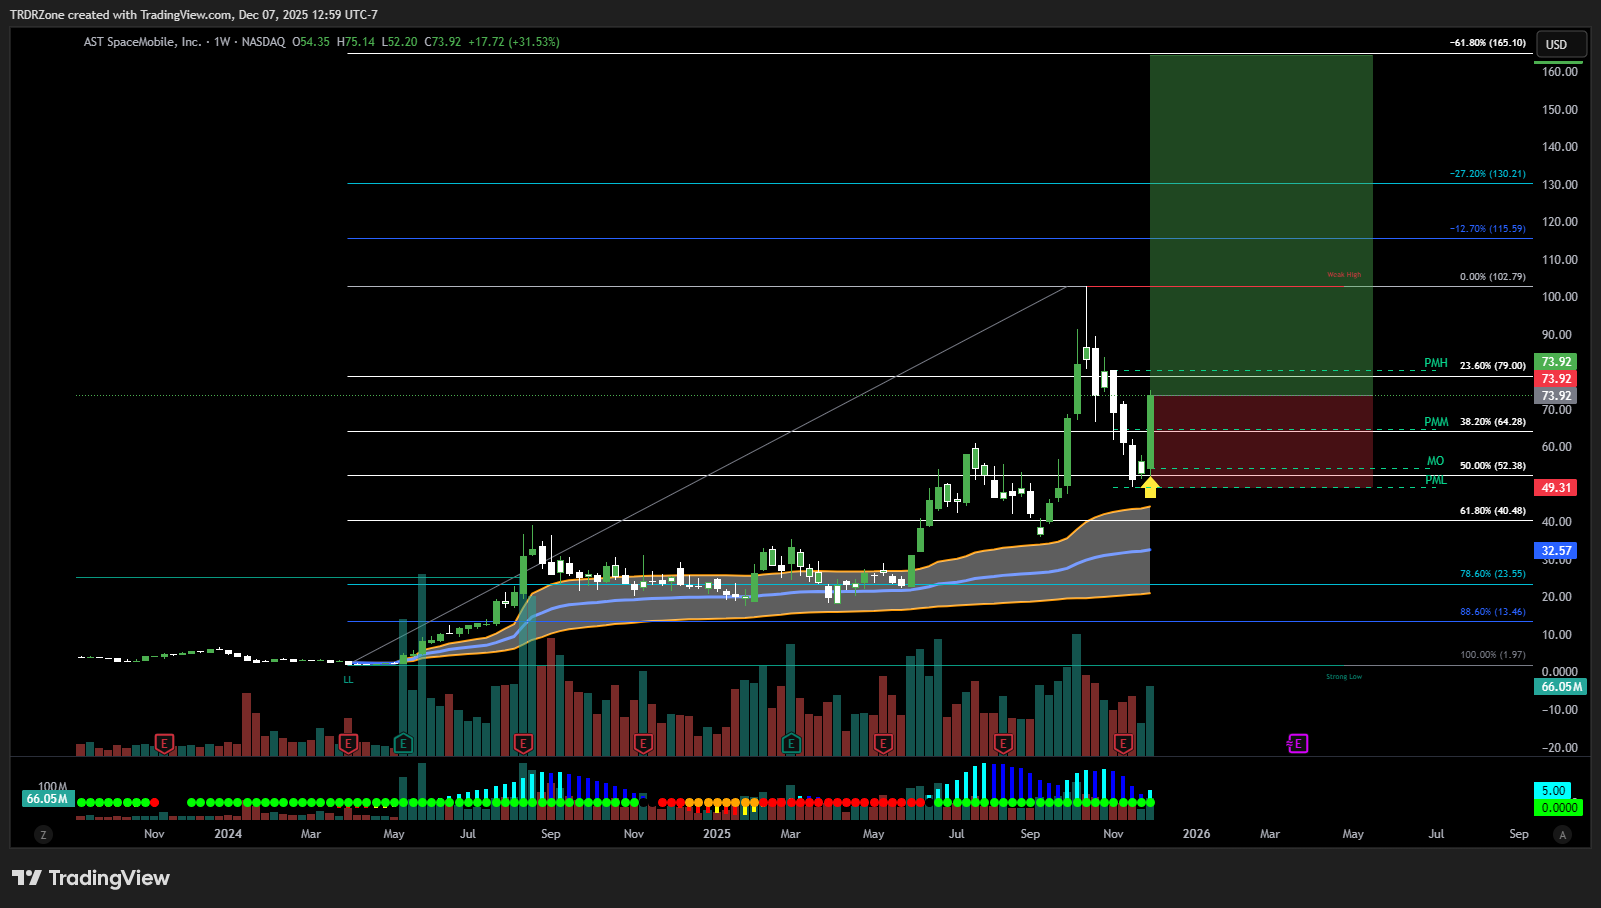Click the 160.00 price axis label
Screen dimensions: 1601x908
[1560, 72]
